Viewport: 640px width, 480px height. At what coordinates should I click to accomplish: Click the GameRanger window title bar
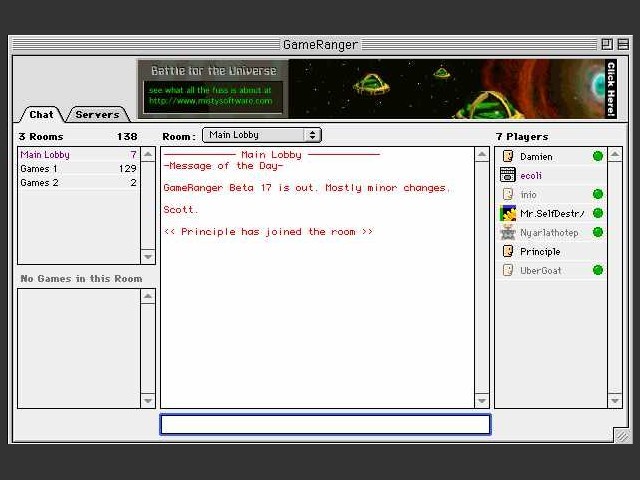(x=320, y=44)
